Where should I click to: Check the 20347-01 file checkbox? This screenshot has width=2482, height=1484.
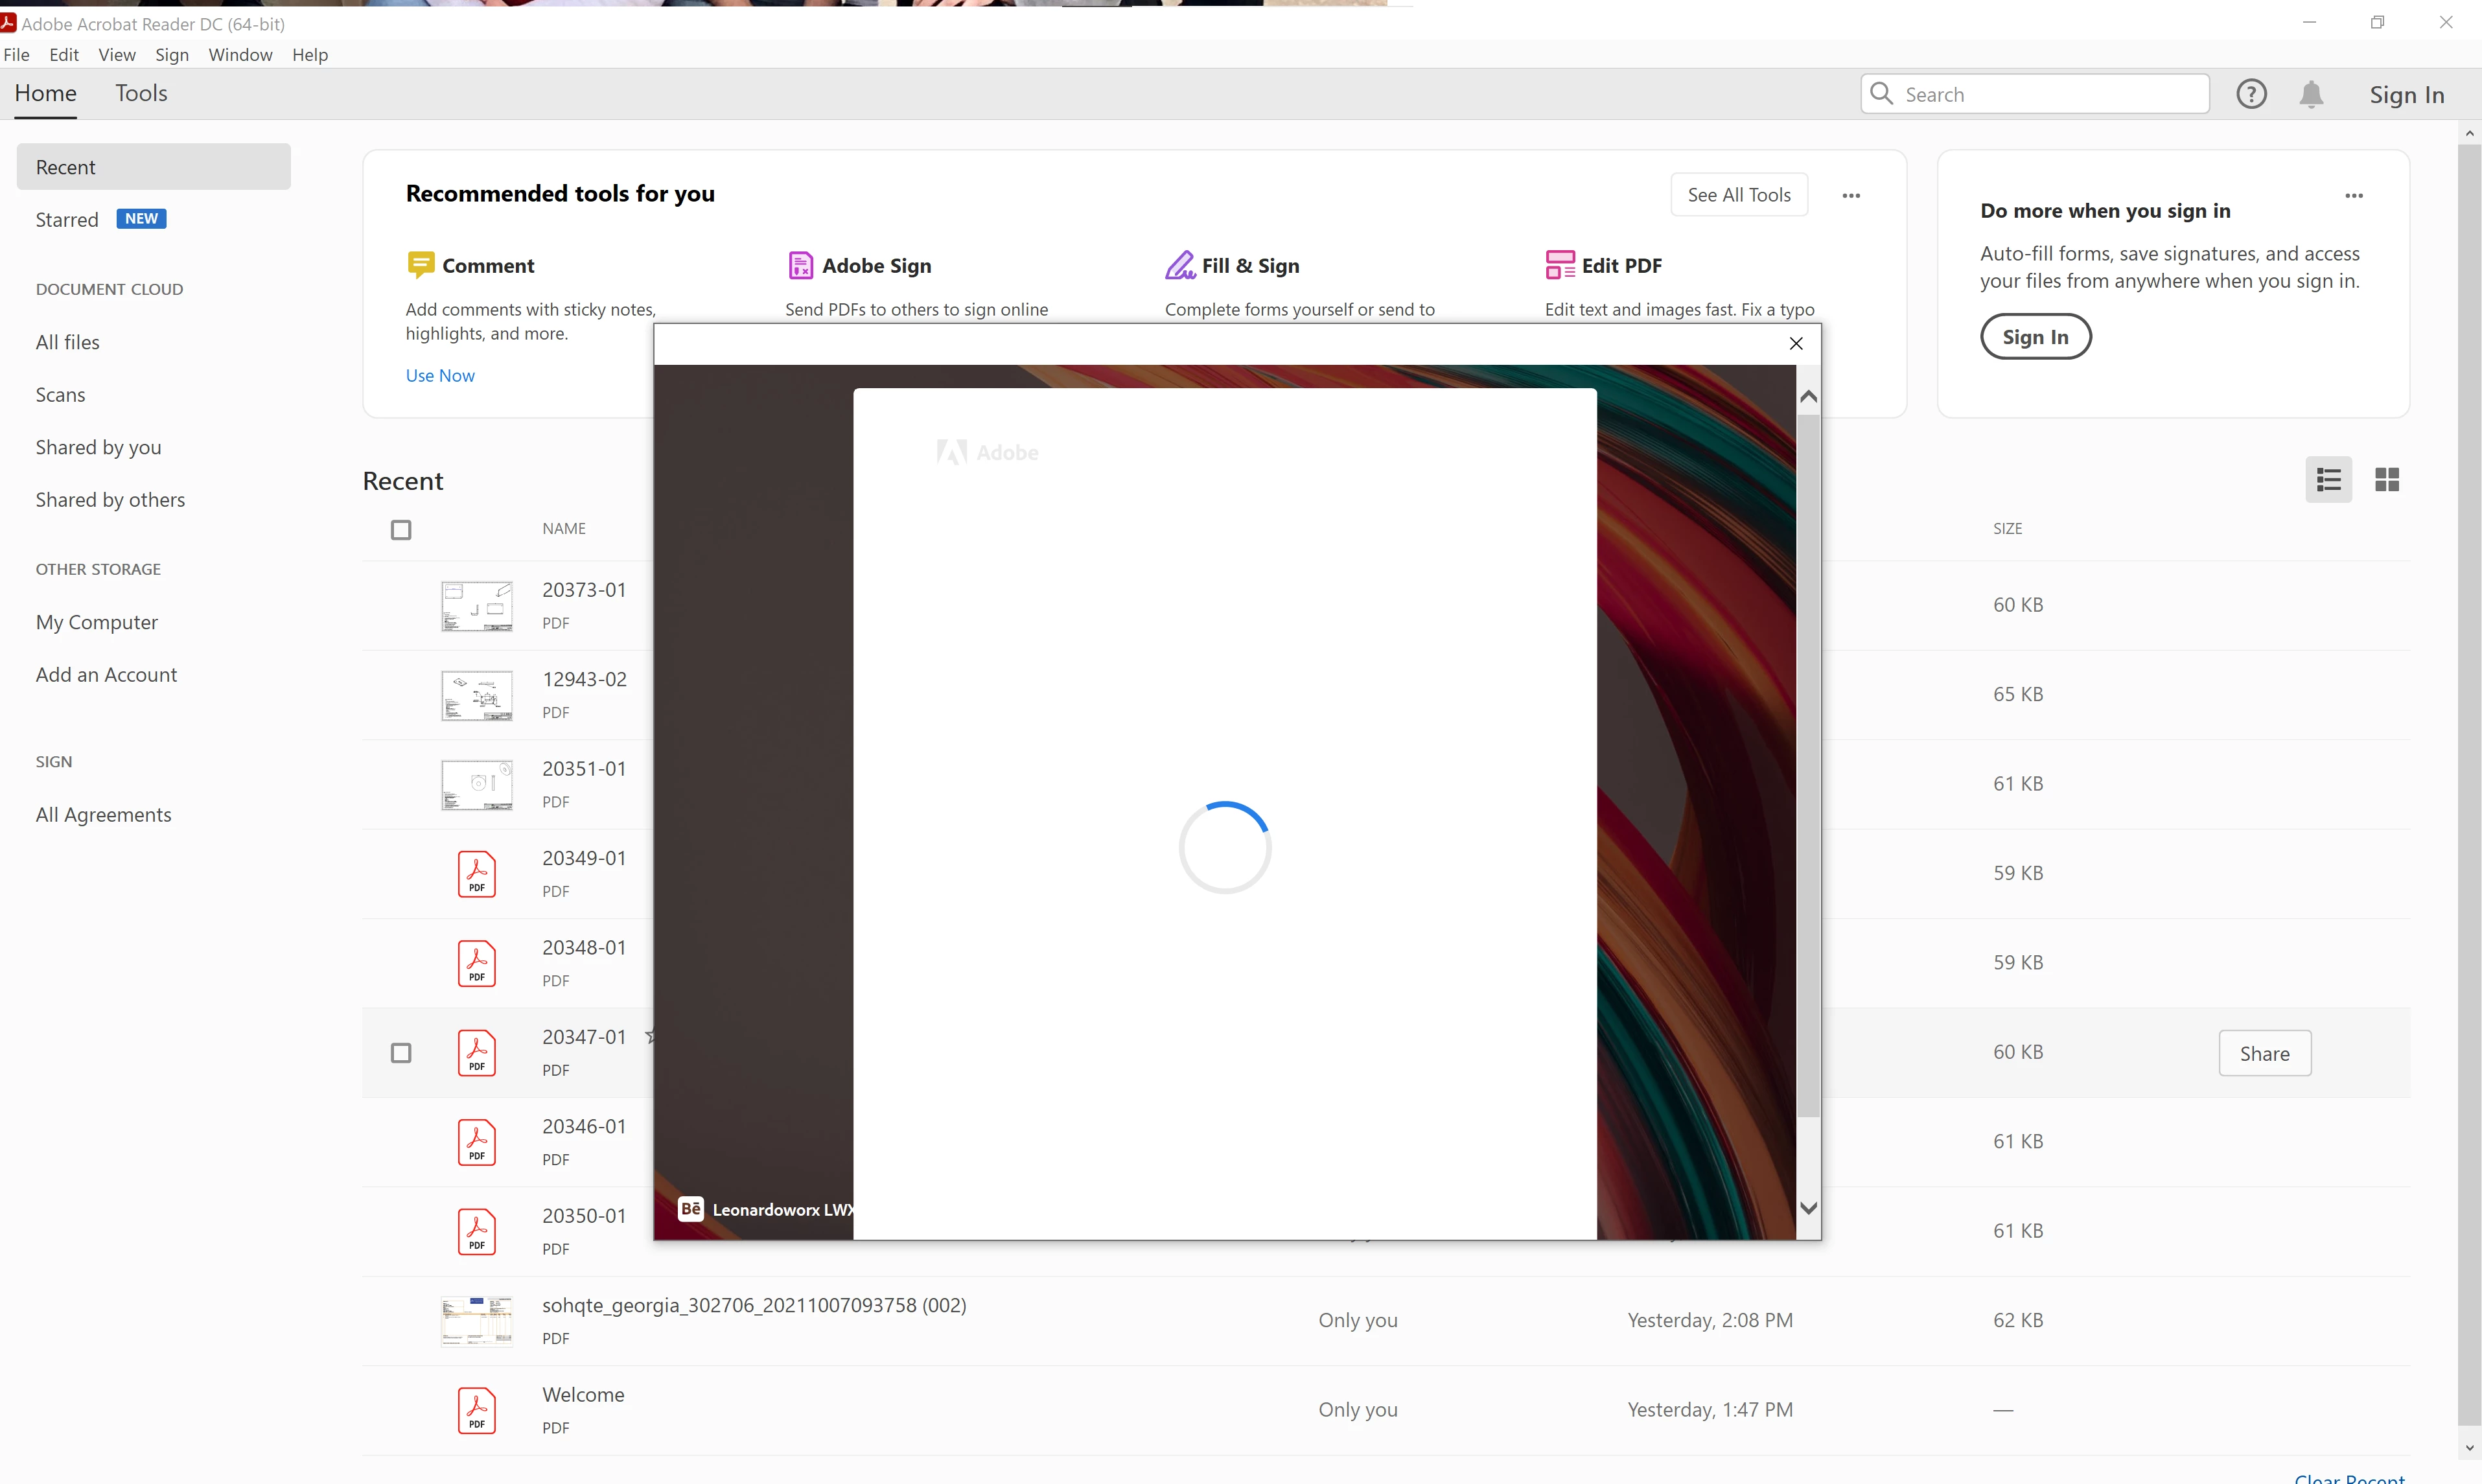point(401,1053)
